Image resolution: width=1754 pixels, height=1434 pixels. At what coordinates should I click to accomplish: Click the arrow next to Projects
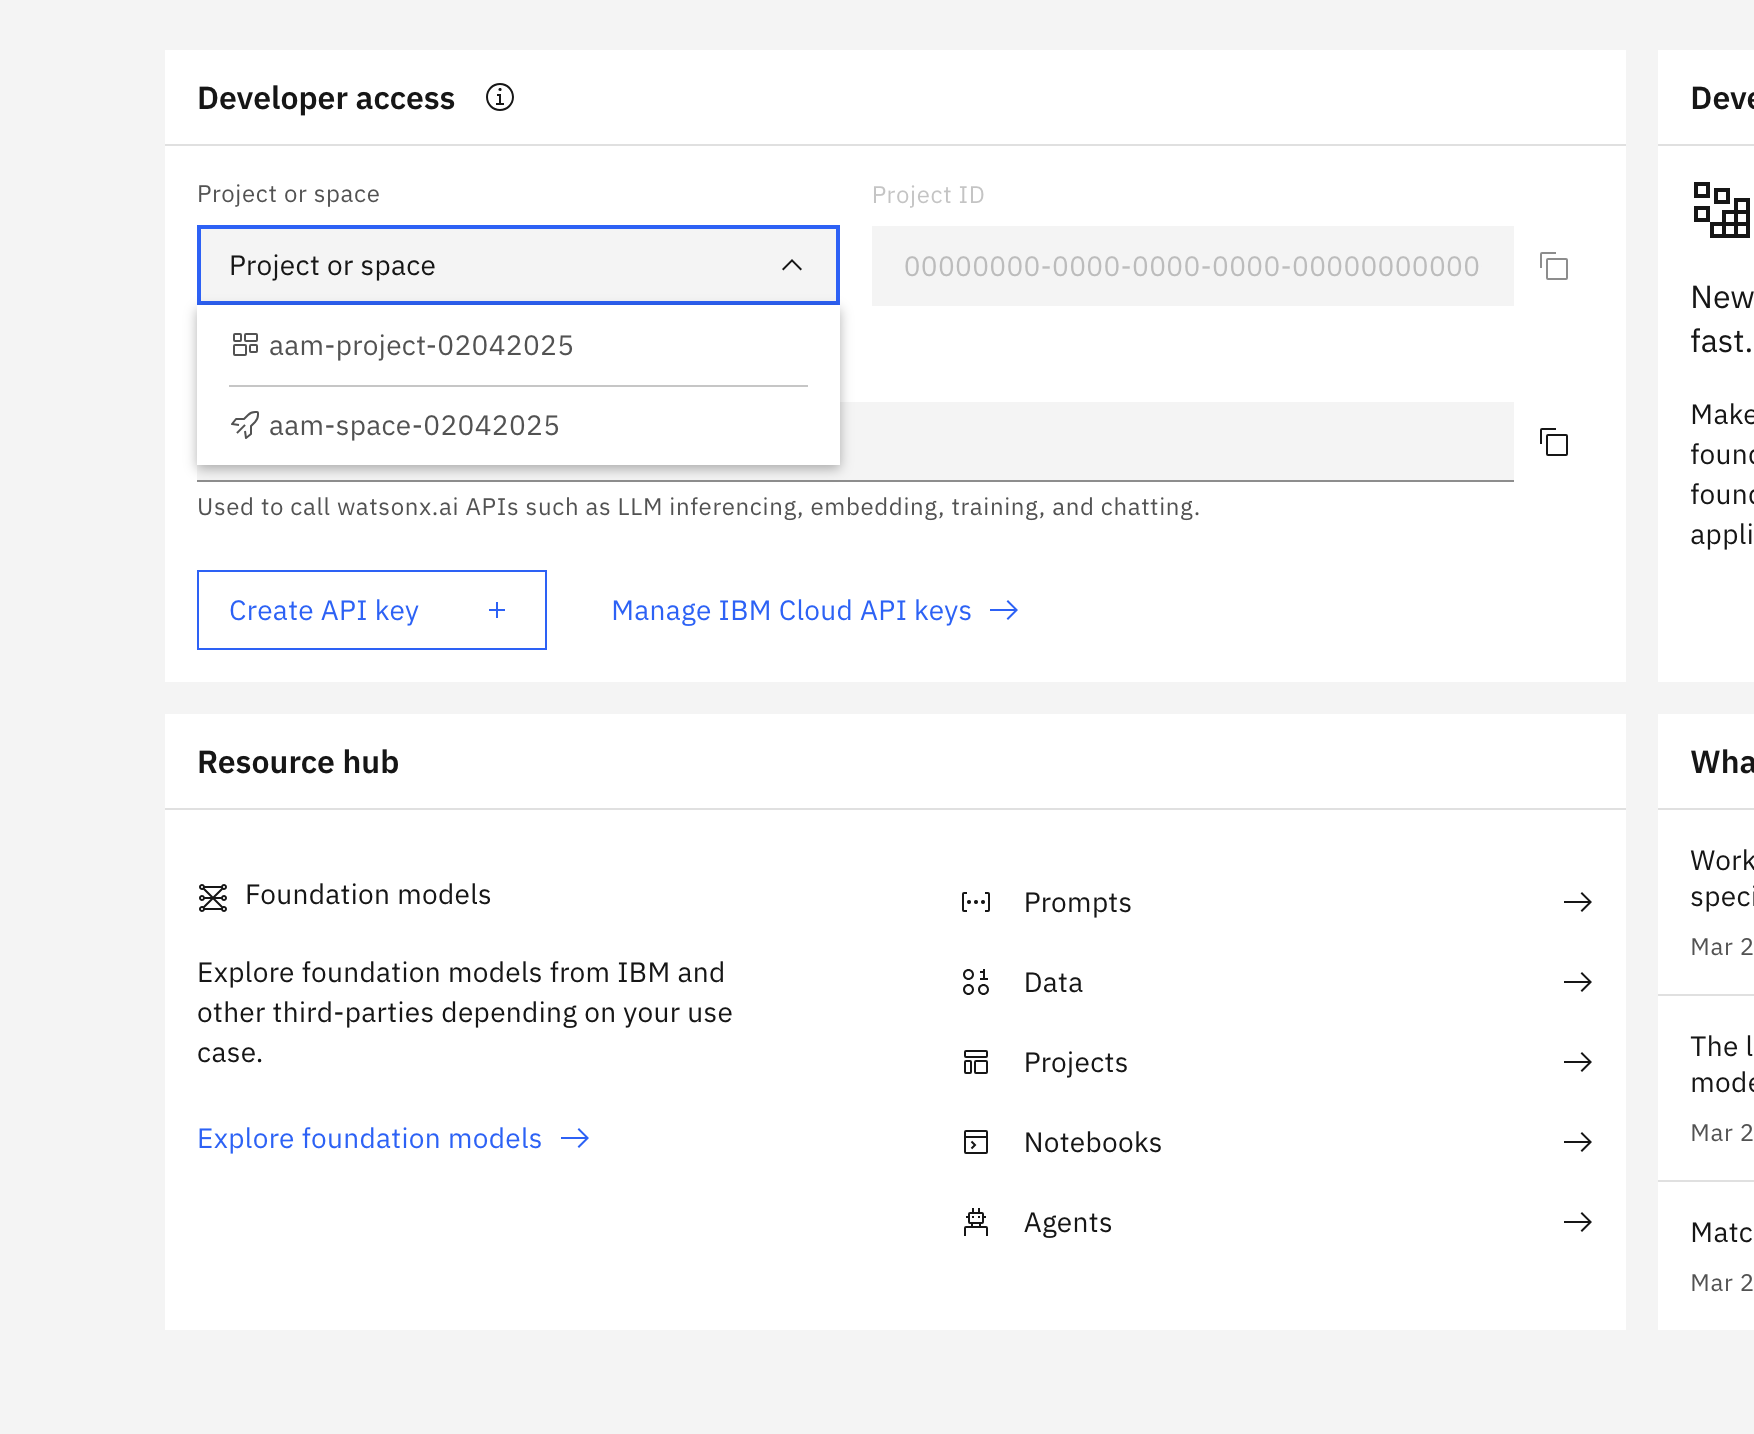tap(1578, 1062)
